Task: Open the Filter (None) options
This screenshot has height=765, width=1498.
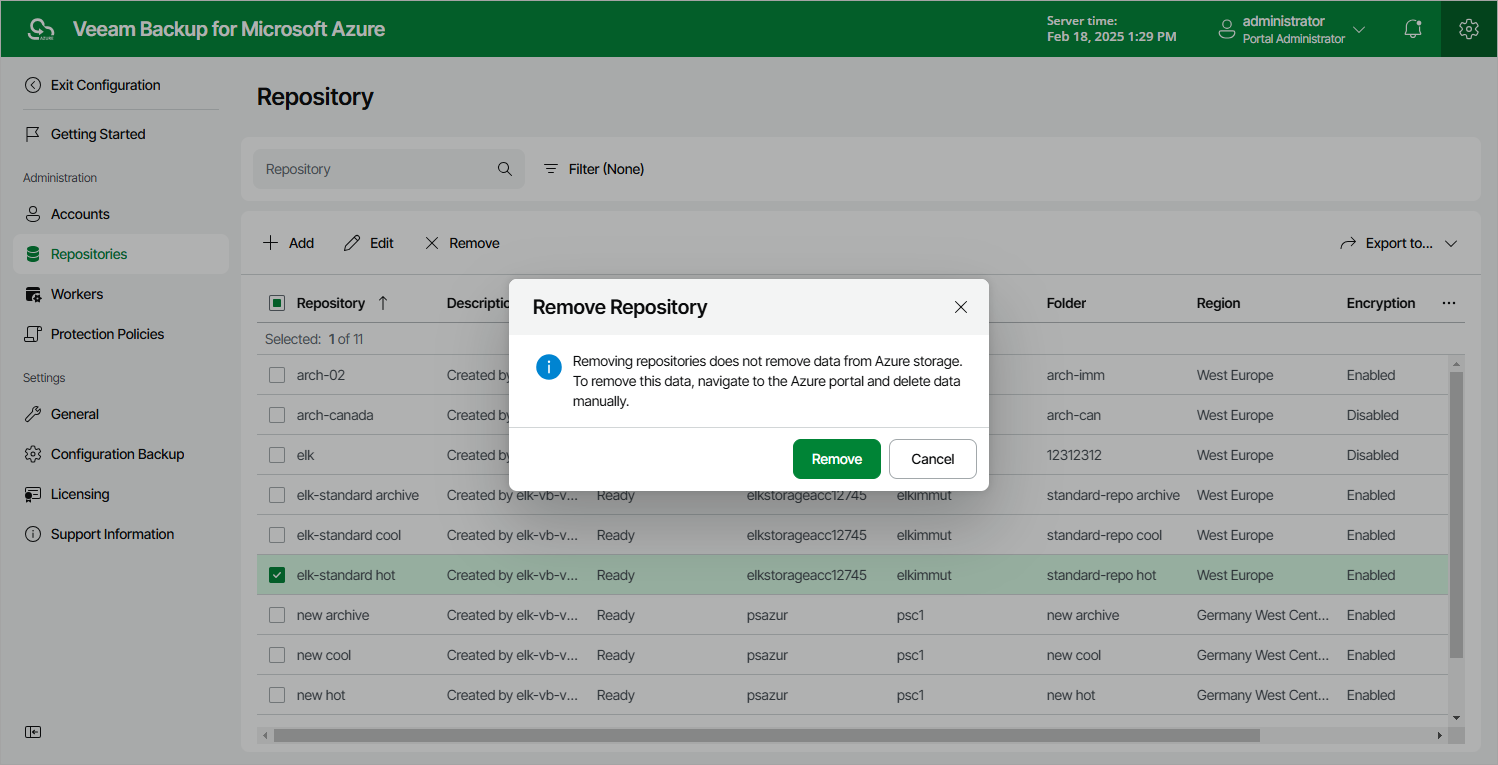Action: [x=594, y=169]
